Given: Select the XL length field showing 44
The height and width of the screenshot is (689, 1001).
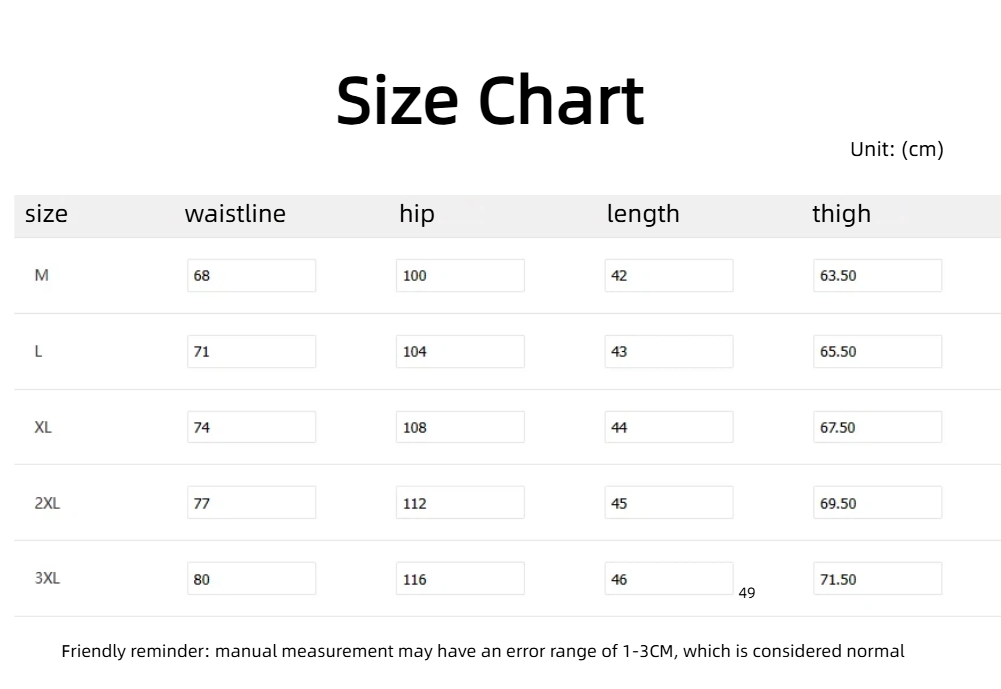Looking at the screenshot, I should (x=668, y=428).
